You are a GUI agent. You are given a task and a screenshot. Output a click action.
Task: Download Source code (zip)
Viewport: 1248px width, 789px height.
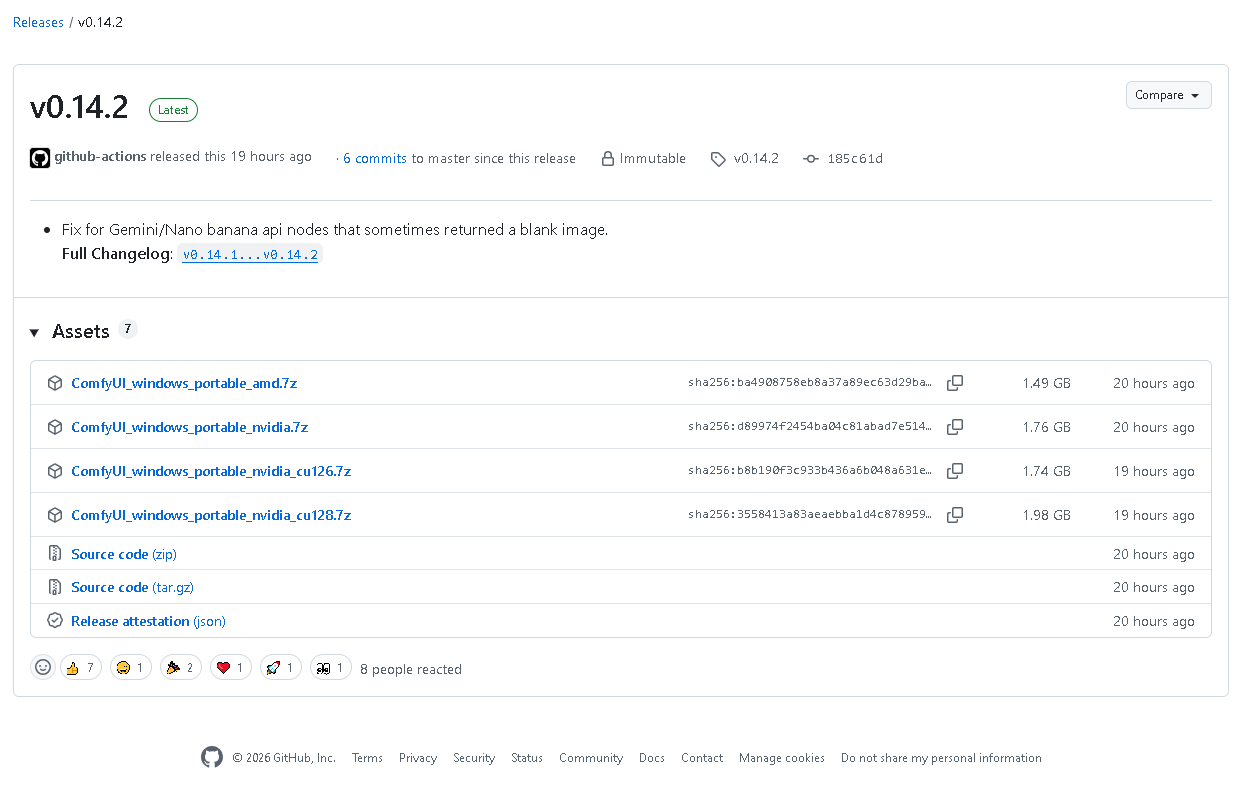click(124, 554)
